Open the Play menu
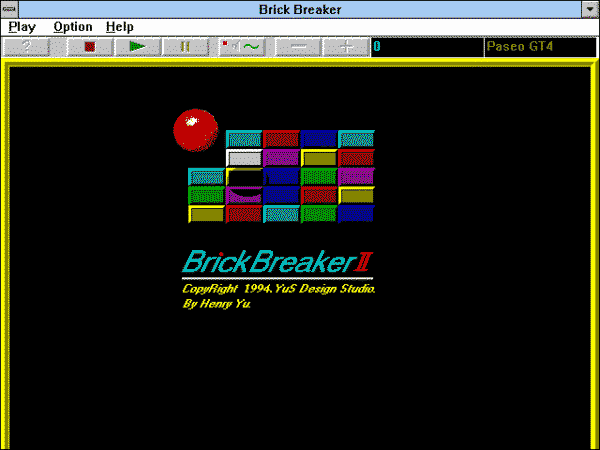Screen dimensions: 600x450 coord(22,27)
